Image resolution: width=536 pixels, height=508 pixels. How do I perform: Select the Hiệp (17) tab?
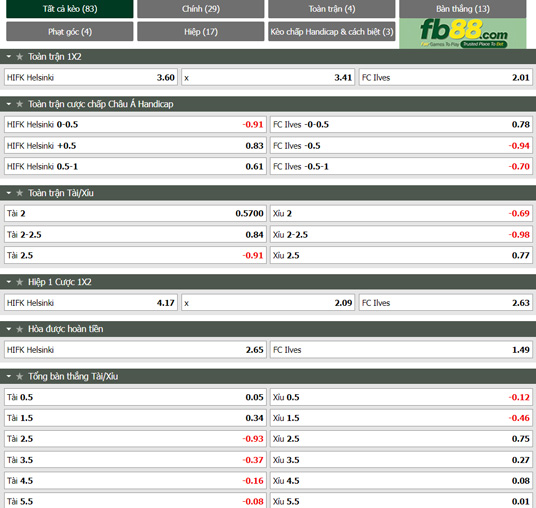201,31
